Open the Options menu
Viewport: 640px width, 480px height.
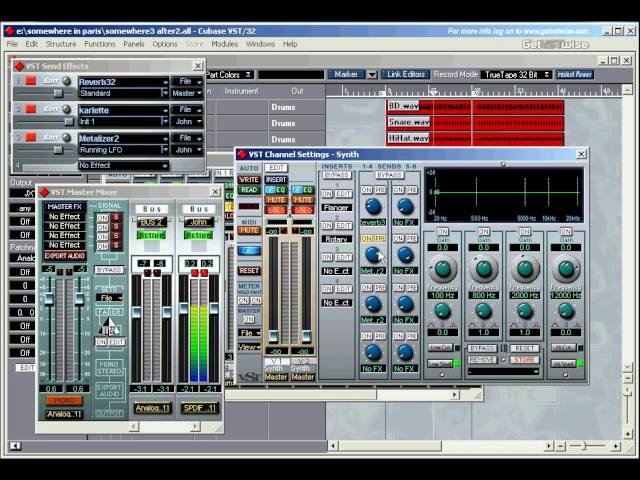point(165,44)
